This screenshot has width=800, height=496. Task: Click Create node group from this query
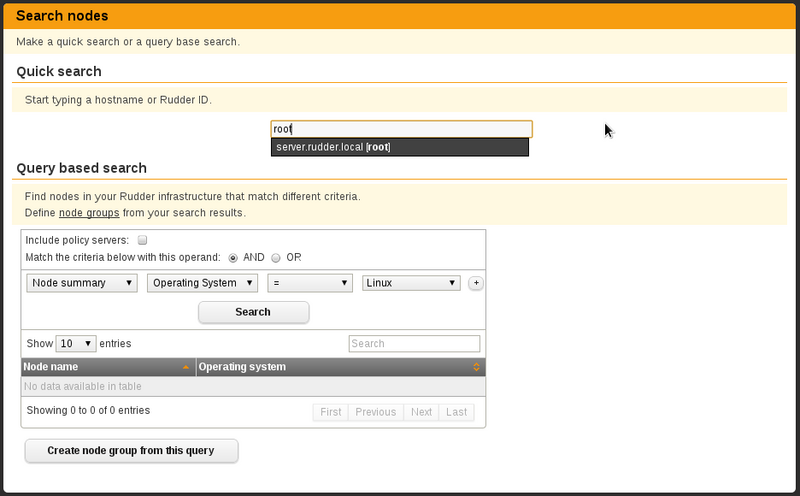coord(131,451)
